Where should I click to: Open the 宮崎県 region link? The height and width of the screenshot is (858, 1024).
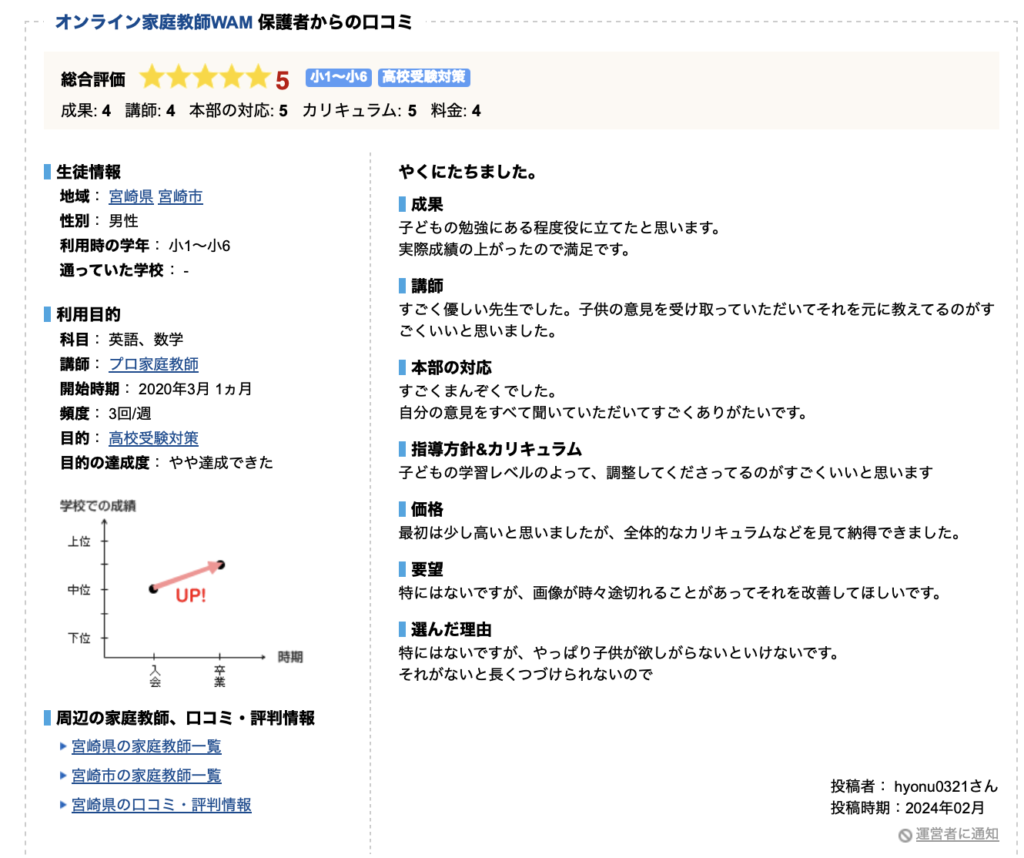131,197
